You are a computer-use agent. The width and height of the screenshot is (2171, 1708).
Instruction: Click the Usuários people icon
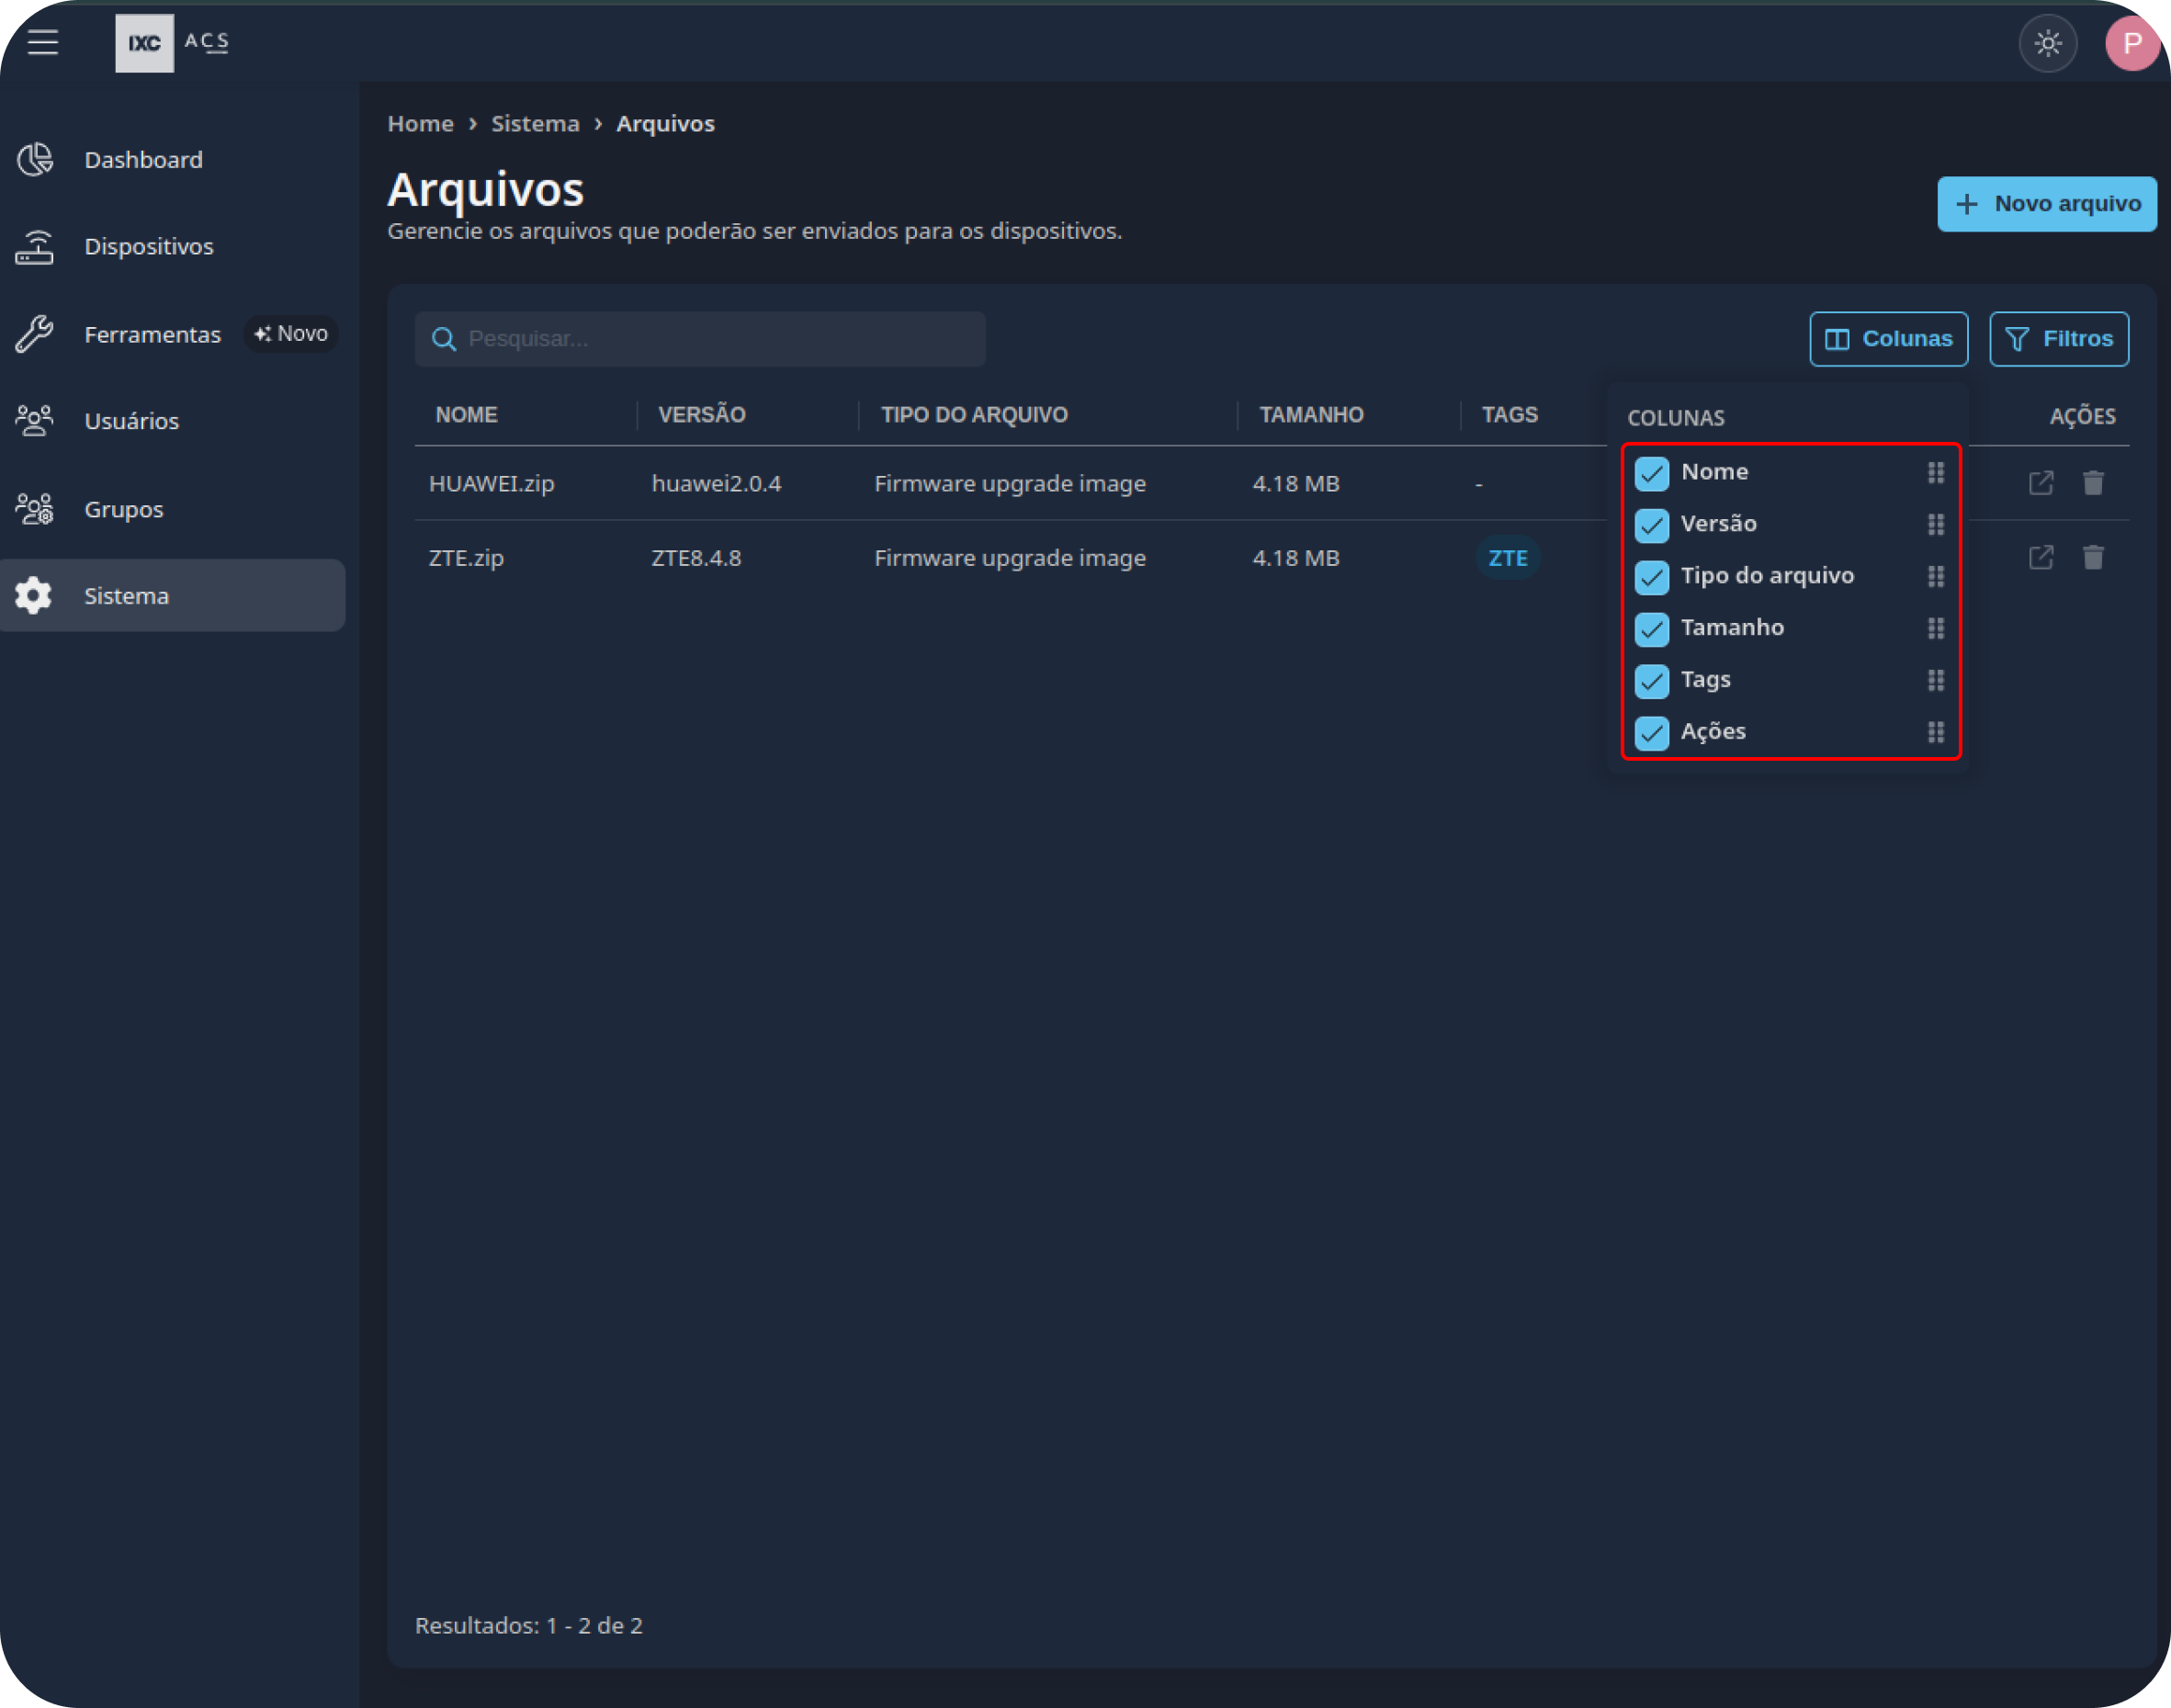pyautogui.click(x=35, y=421)
